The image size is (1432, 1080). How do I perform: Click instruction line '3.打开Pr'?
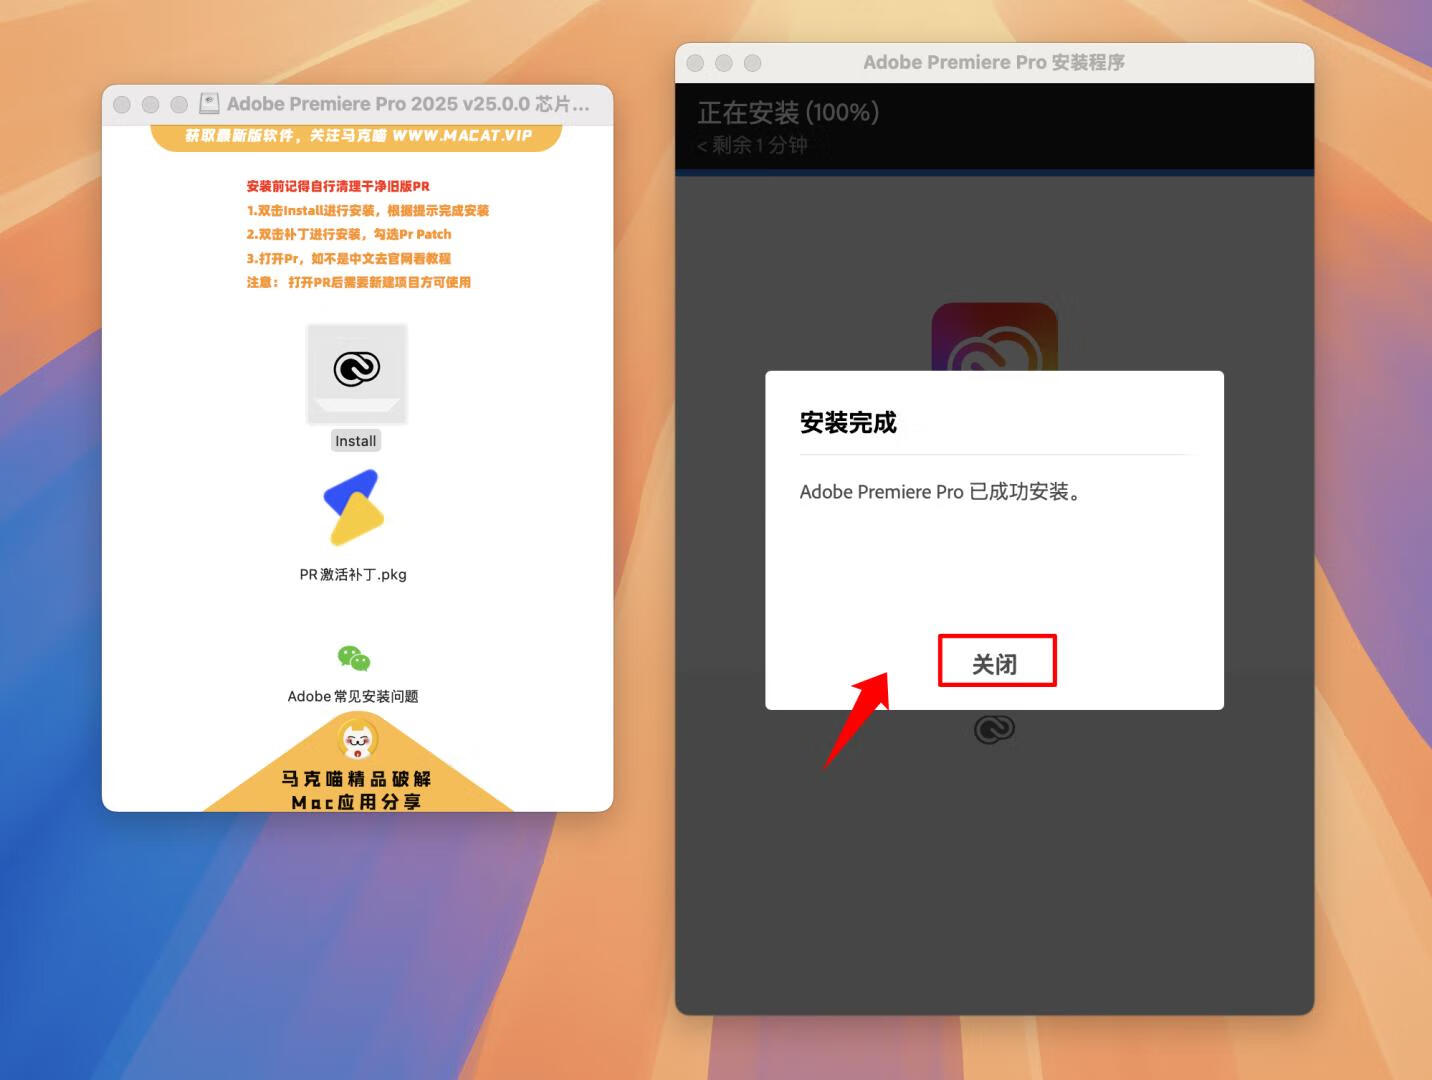pos(348,258)
